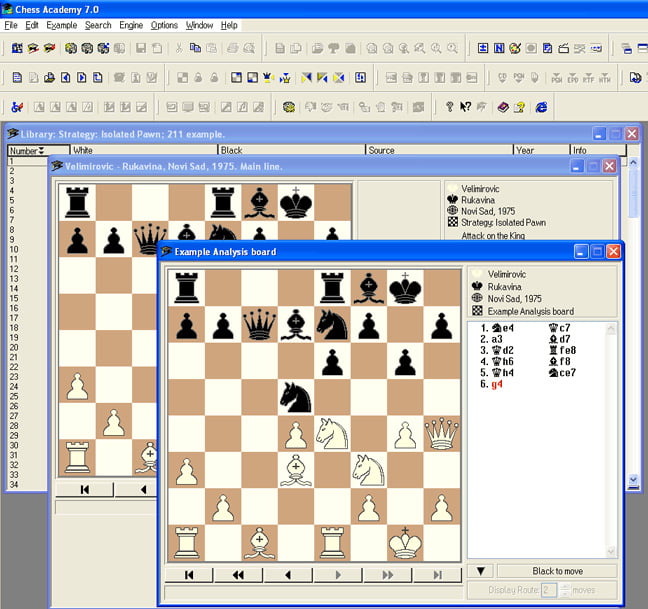This screenshot has width=648, height=609.
Task: Click the yellow question mark help icon
Action: (519, 107)
